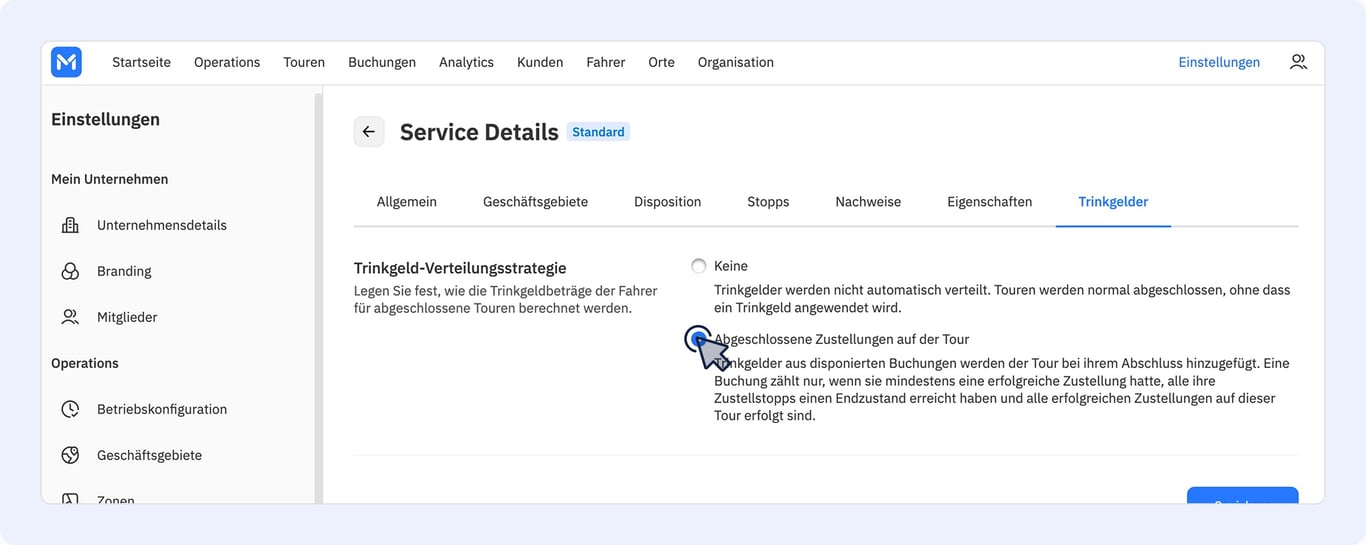
Task: Click the Betriebskonfiguration clock icon
Action: 70,409
